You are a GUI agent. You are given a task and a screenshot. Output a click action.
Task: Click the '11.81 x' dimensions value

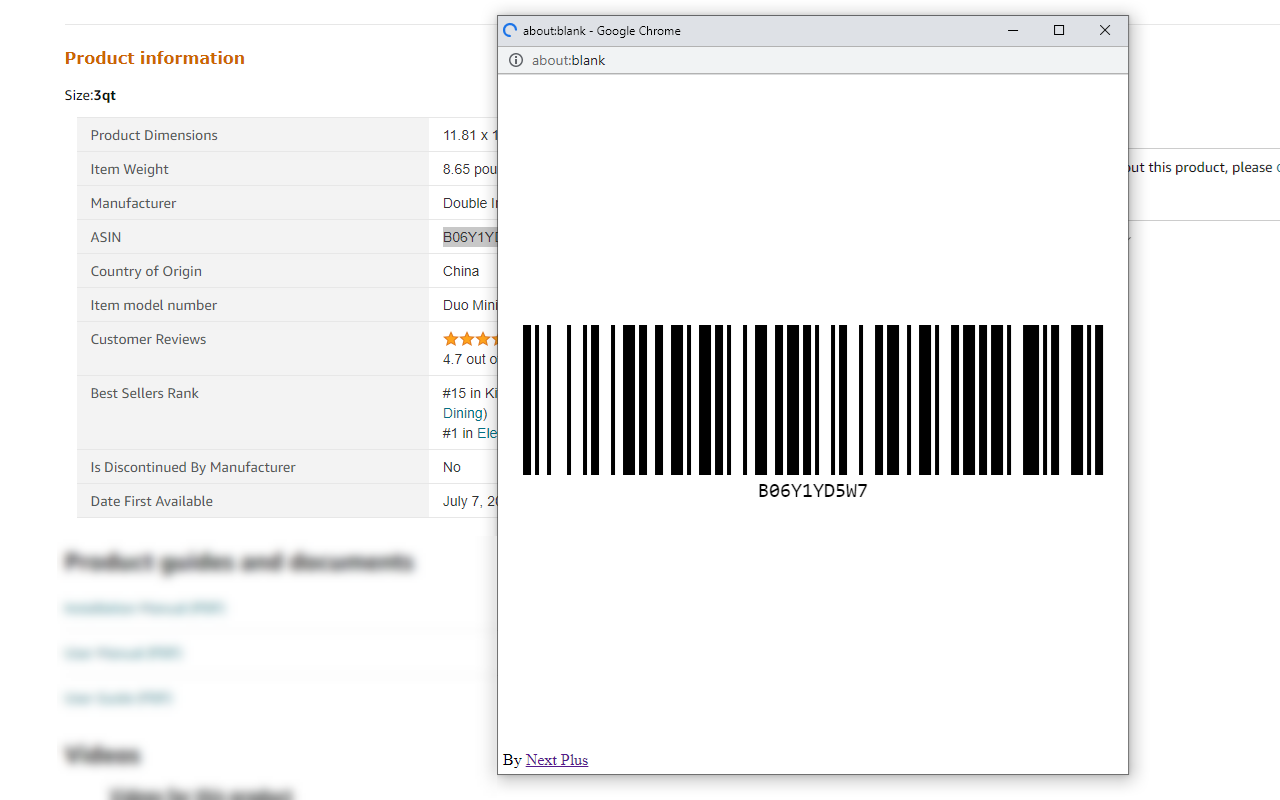click(x=470, y=135)
